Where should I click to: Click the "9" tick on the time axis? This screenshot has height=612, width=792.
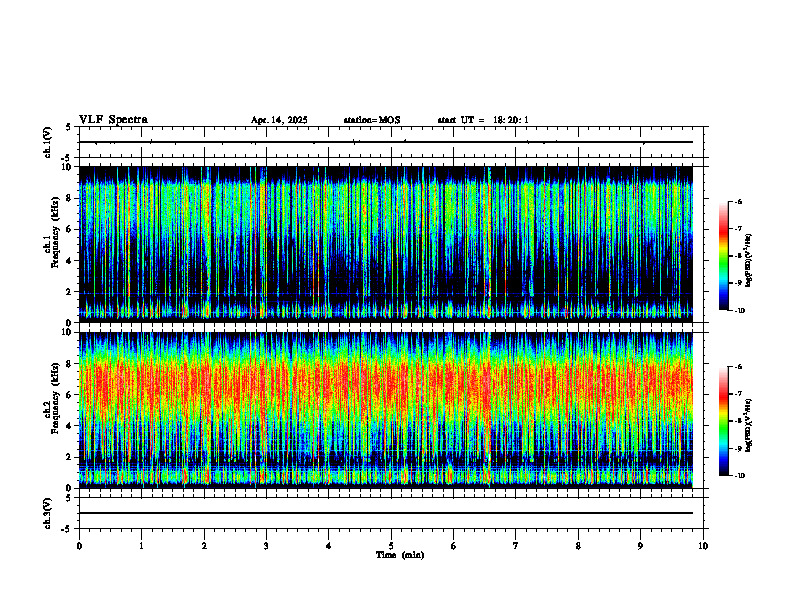[640, 546]
